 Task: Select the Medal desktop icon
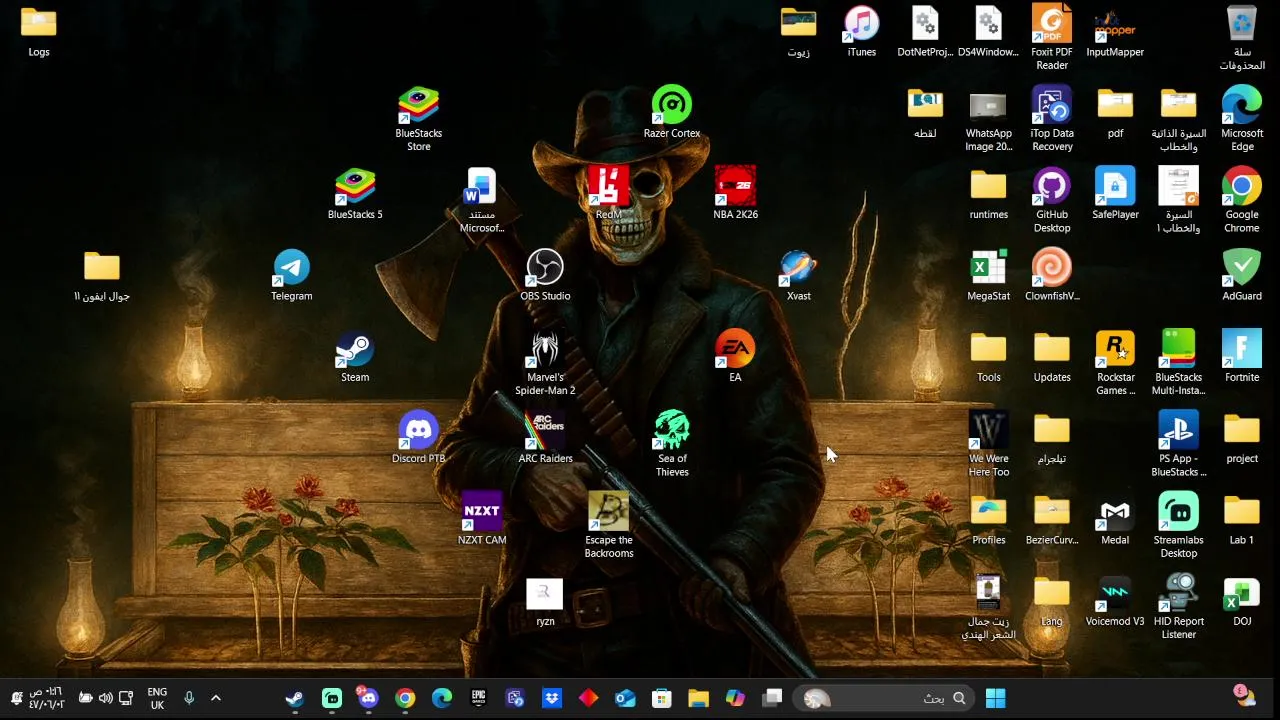point(1115,519)
